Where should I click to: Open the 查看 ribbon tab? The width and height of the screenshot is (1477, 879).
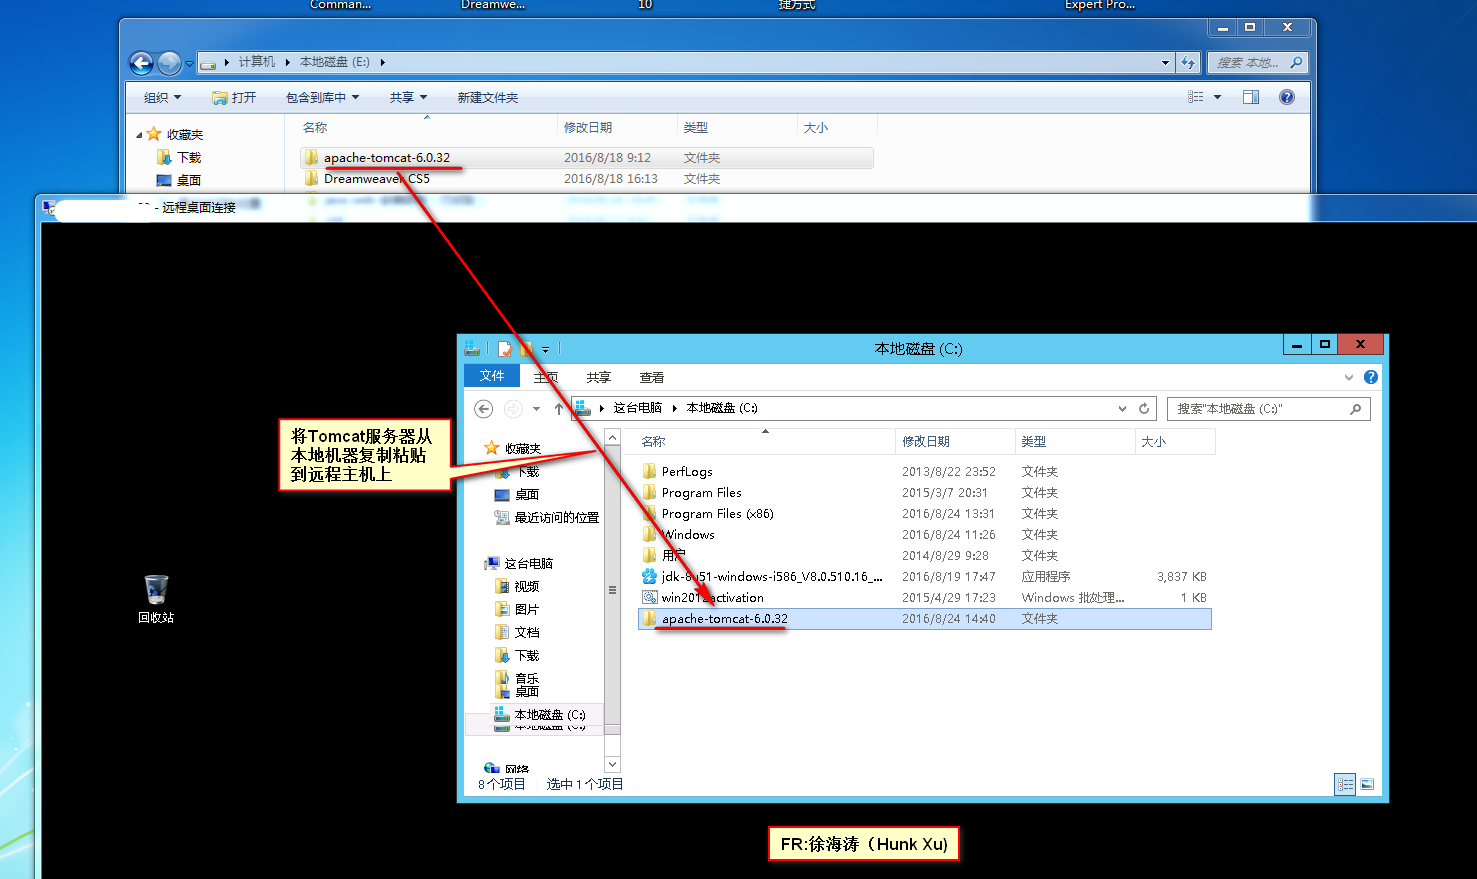tap(652, 377)
